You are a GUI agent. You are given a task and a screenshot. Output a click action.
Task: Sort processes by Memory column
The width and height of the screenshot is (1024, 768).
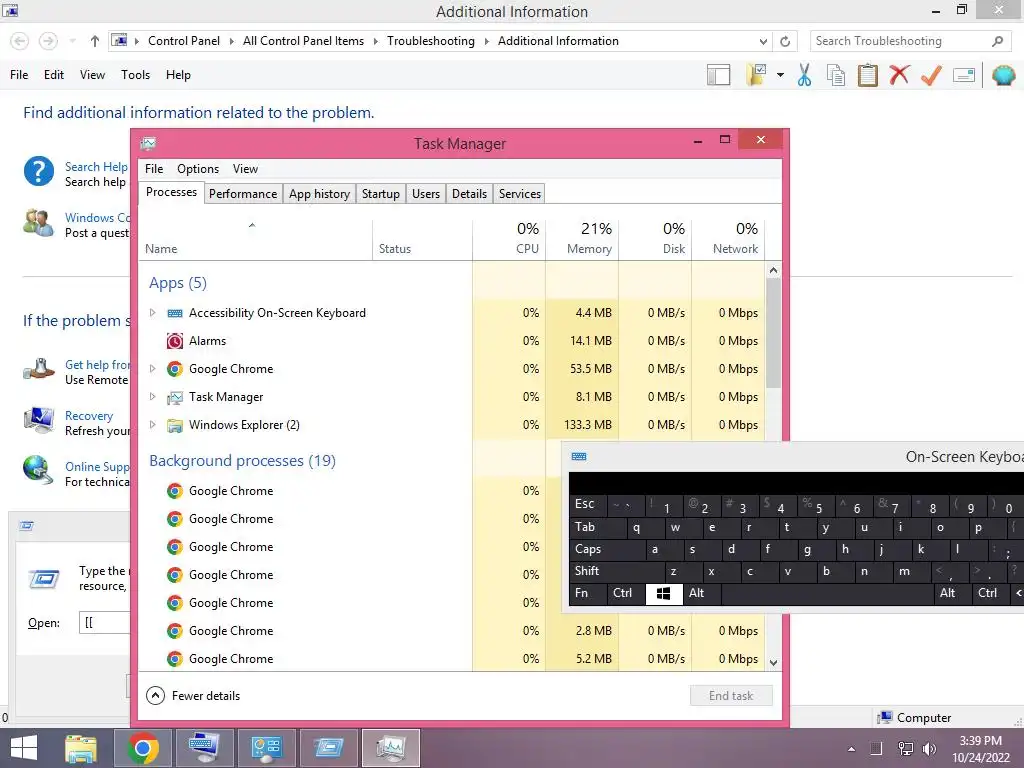point(582,239)
